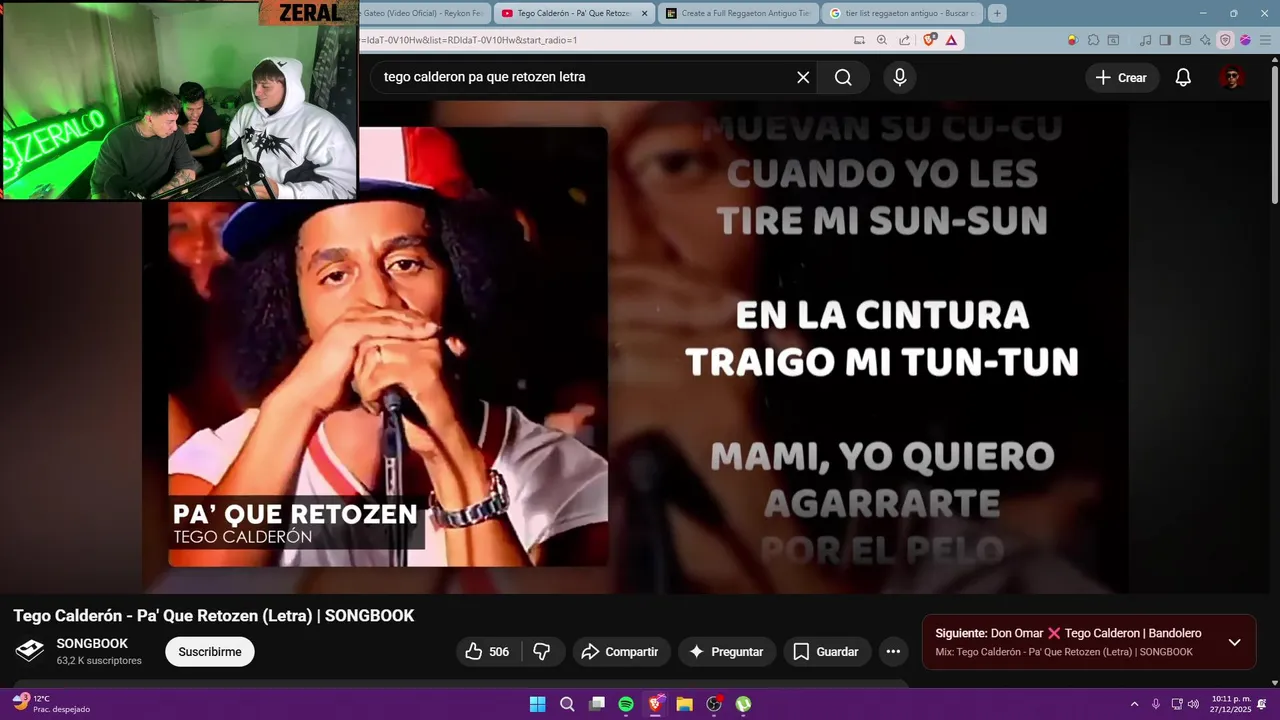Viewport: 1280px width, 720px height.
Task: Open File Explorer from the taskbar
Action: pos(685,704)
